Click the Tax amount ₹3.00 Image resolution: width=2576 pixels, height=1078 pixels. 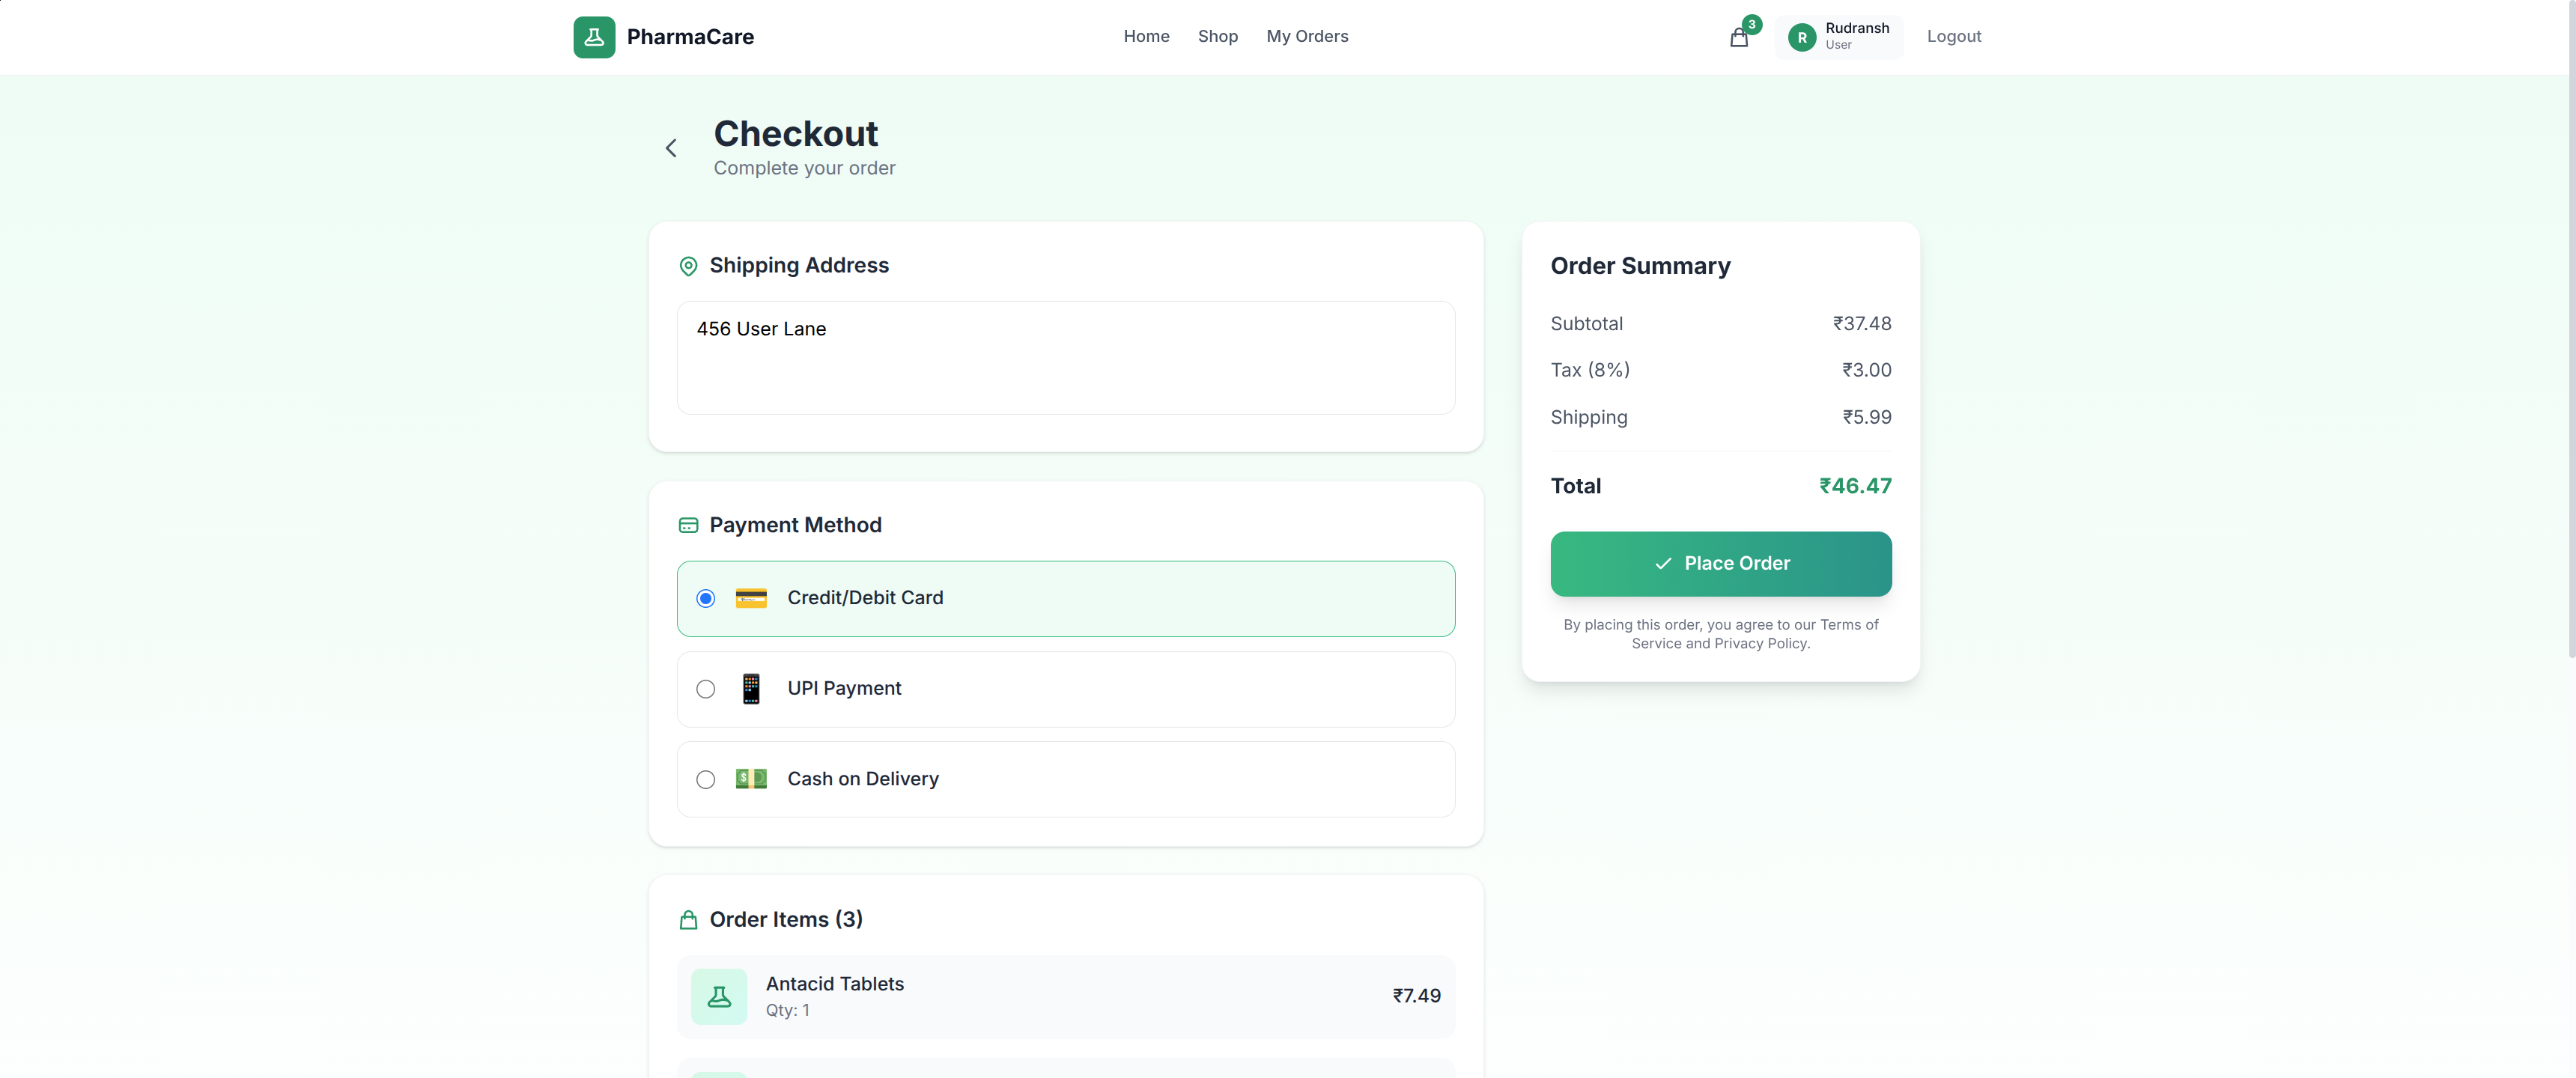click(x=1866, y=371)
